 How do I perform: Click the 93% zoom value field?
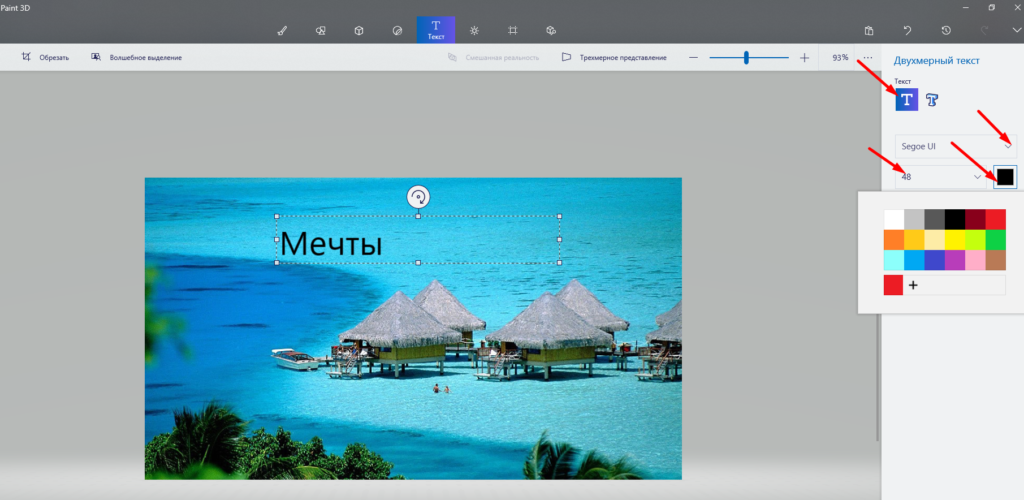pos(840,57)
